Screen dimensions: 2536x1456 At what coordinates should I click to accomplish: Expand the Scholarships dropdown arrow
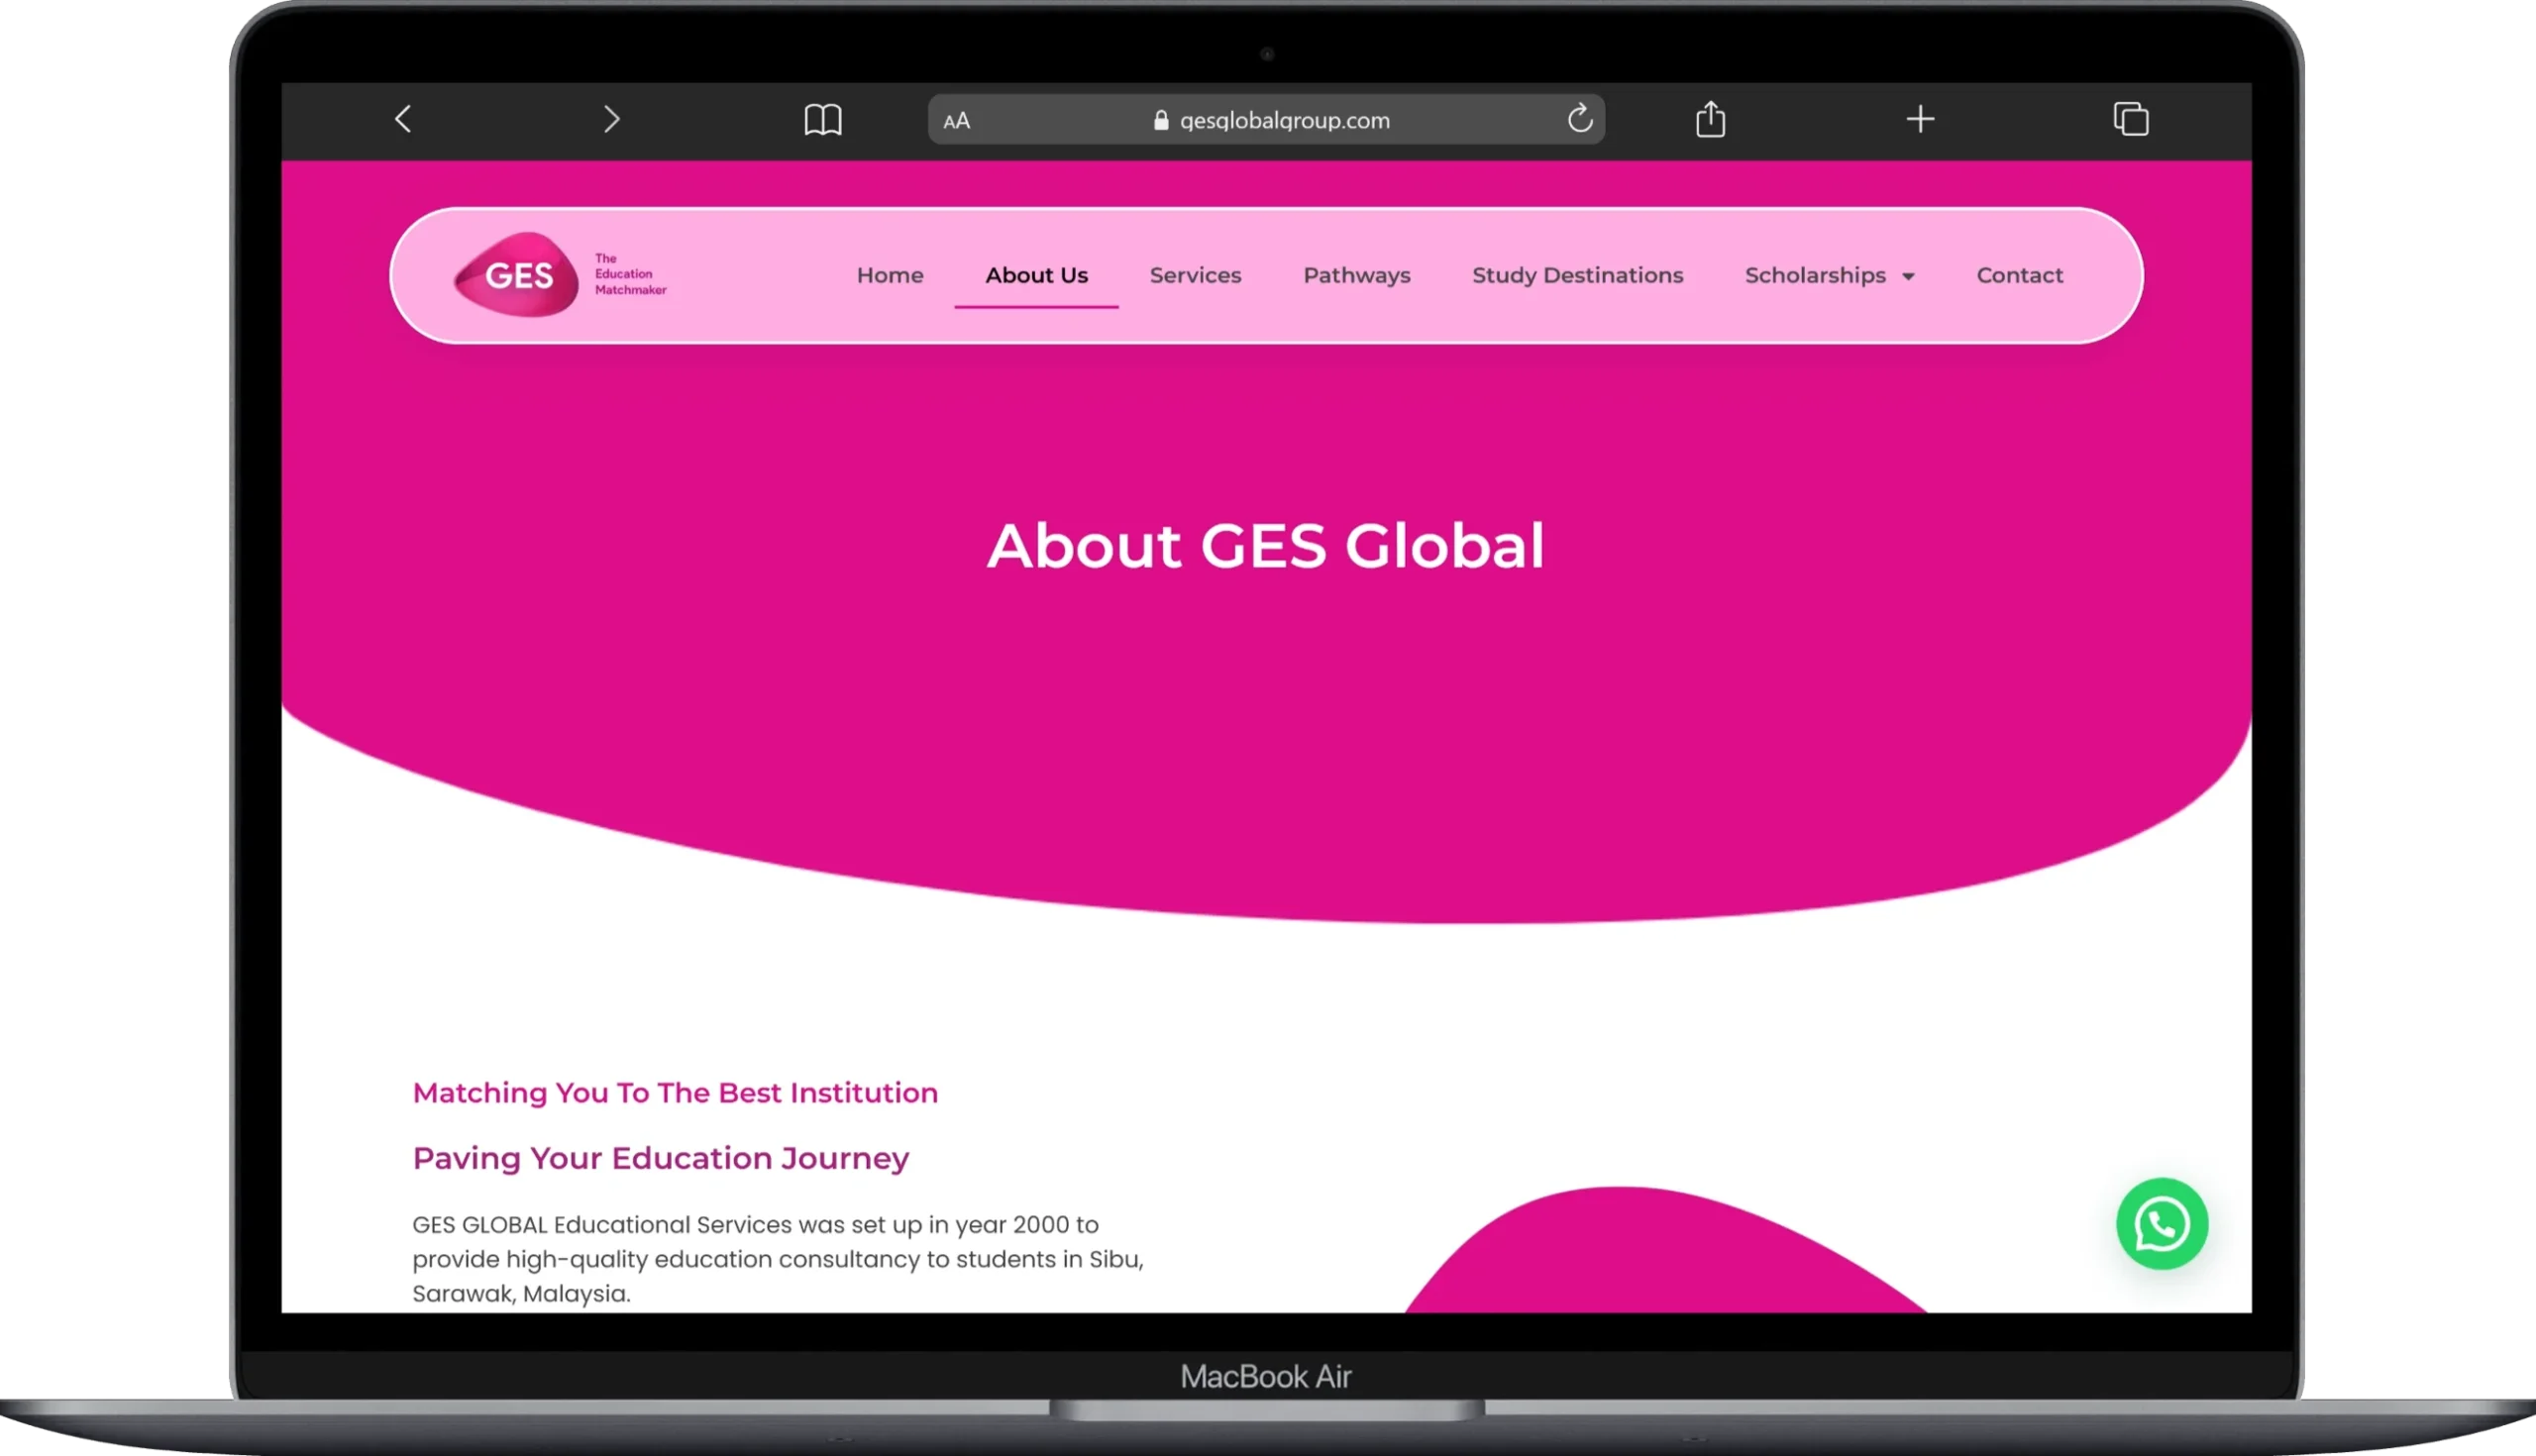[1907, 277]
